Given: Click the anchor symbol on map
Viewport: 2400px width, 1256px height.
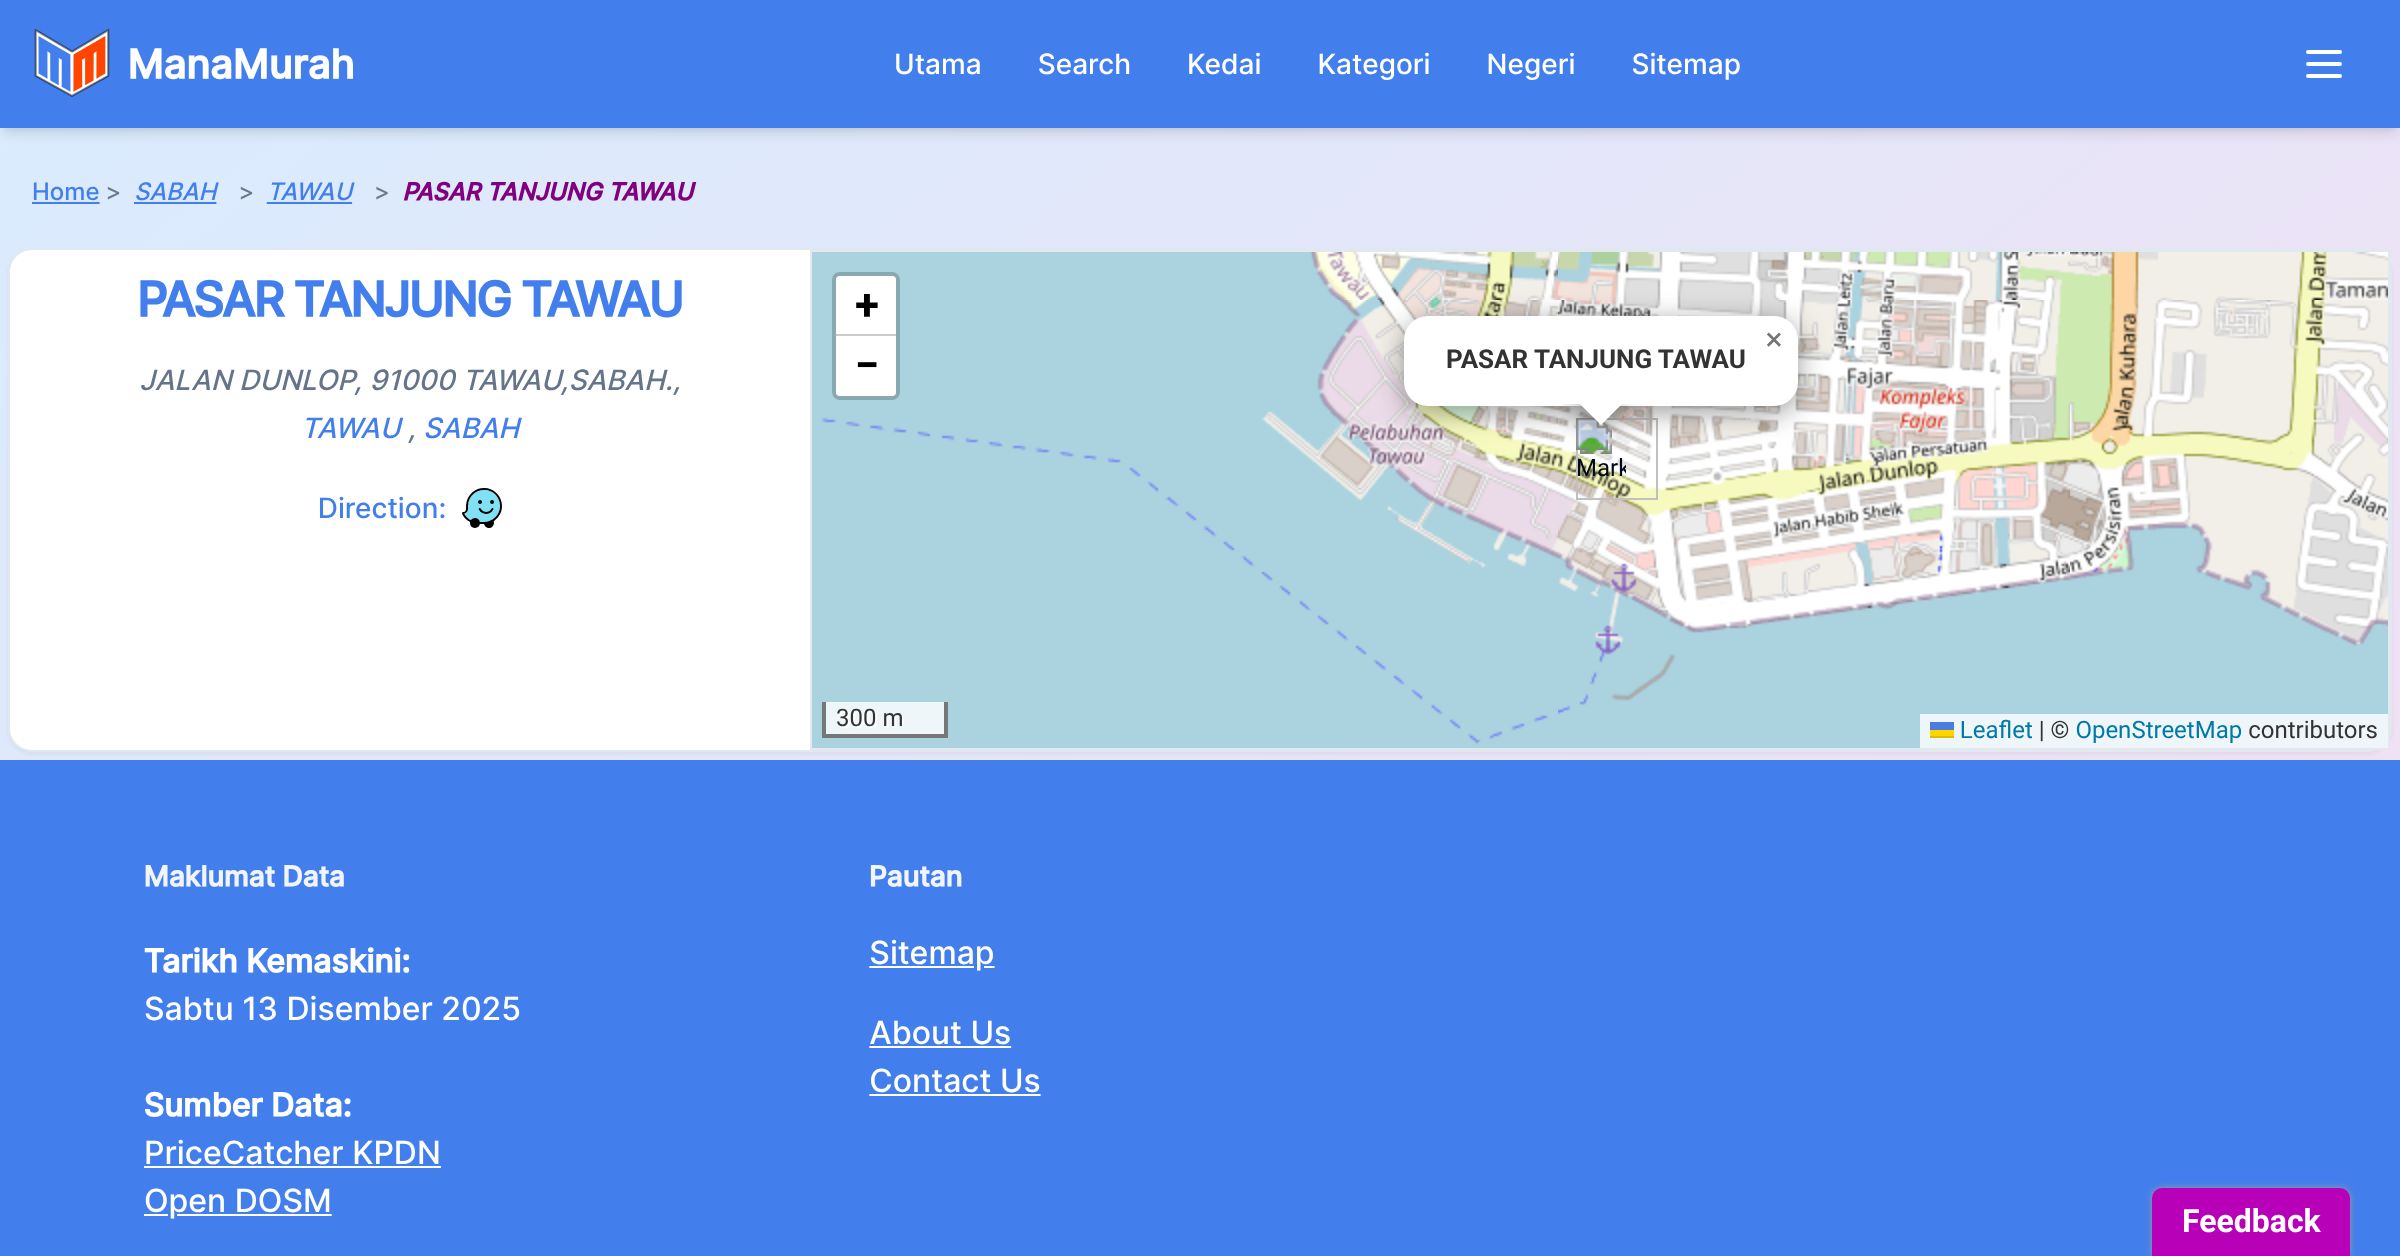Looking at the screenshot, I should point(1623,578).
